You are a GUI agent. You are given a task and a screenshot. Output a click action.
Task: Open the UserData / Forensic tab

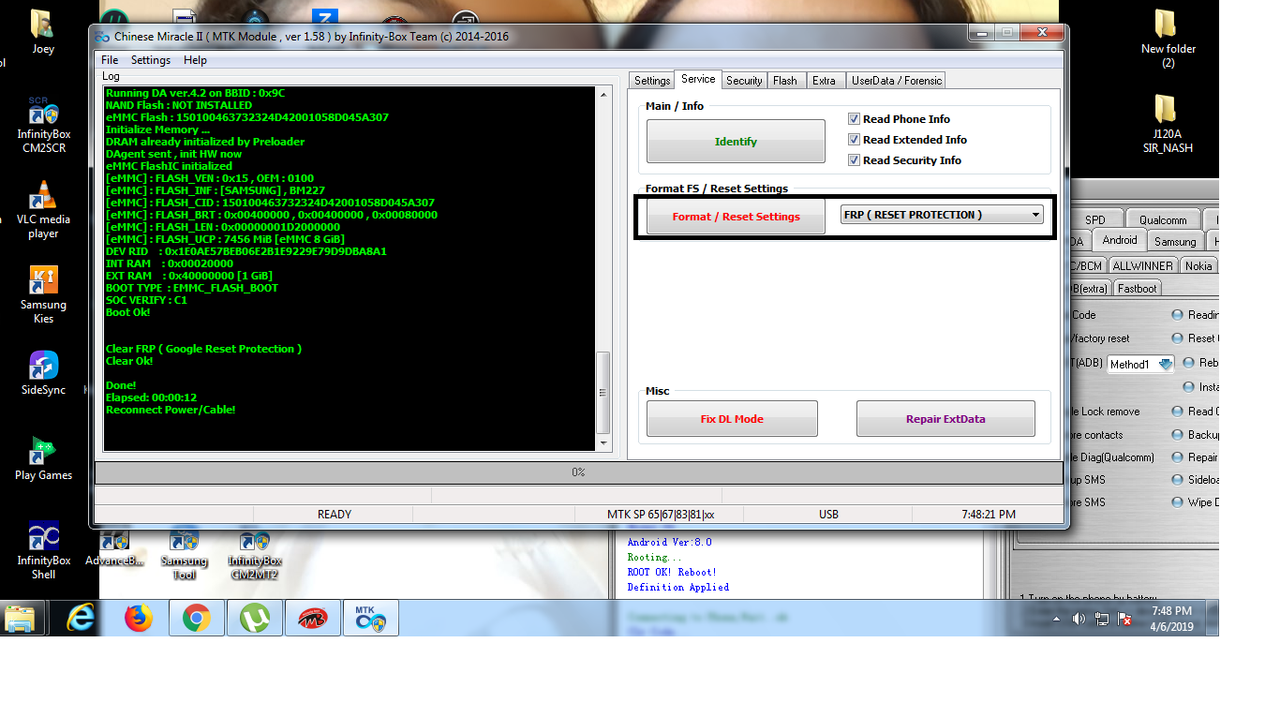coord(896,81)
